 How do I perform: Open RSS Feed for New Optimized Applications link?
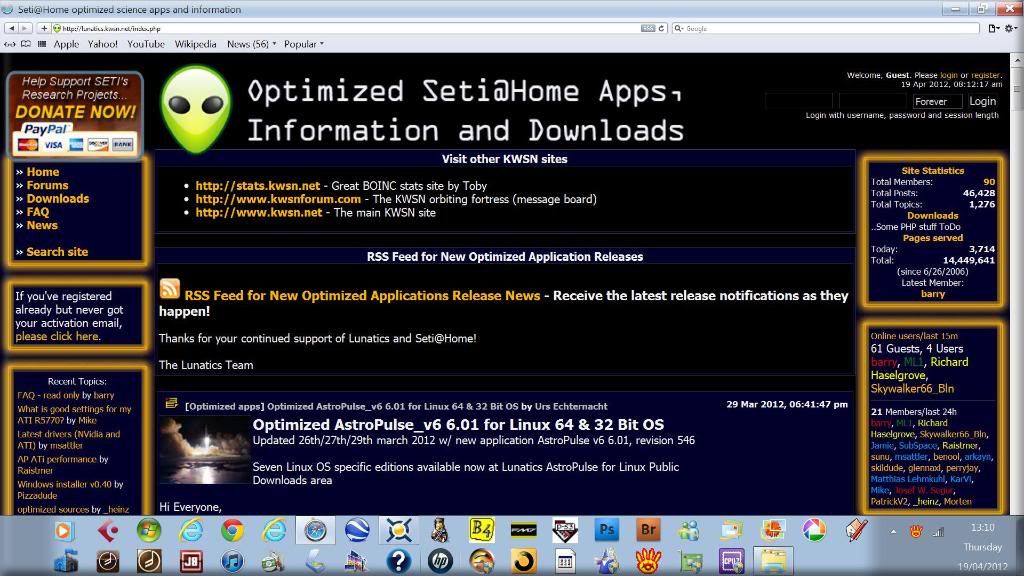pyautogui.click(x=362, y=296)
